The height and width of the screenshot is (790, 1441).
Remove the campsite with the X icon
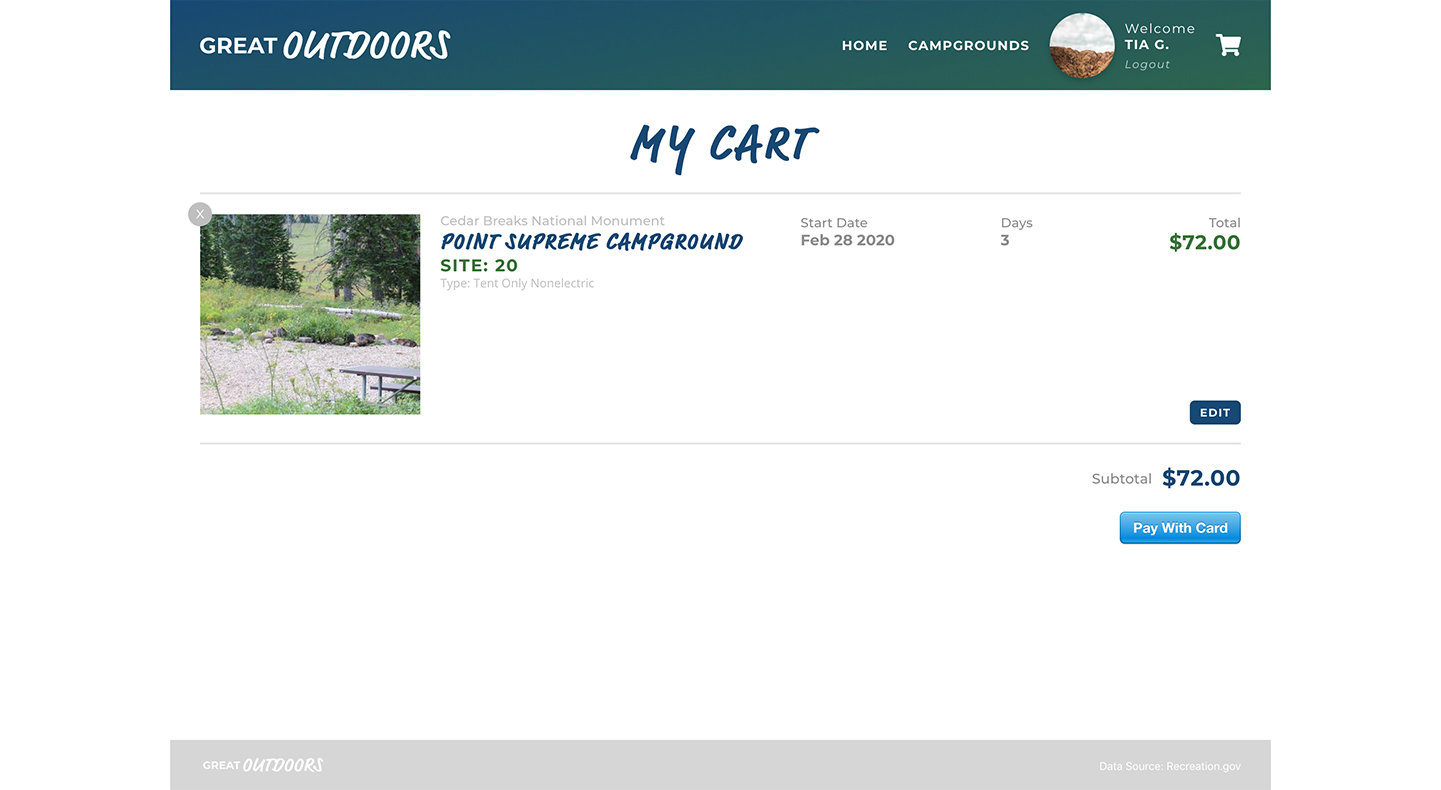point(200,214)
